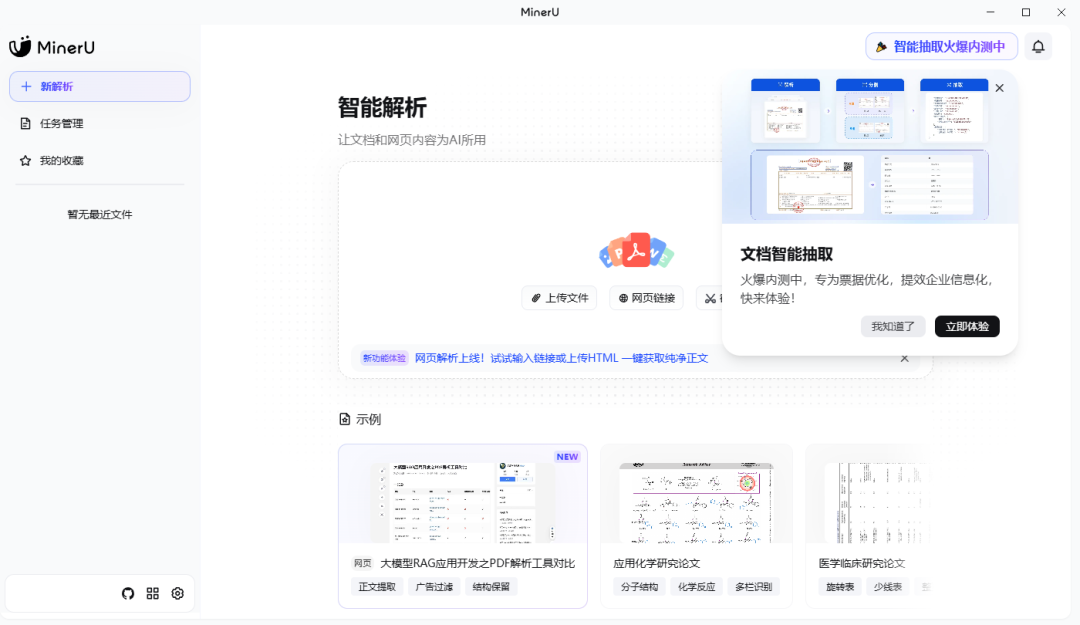Click the 分子结构 tag
The height and width of the screenshot is (625, 1080).
point(639,587)
